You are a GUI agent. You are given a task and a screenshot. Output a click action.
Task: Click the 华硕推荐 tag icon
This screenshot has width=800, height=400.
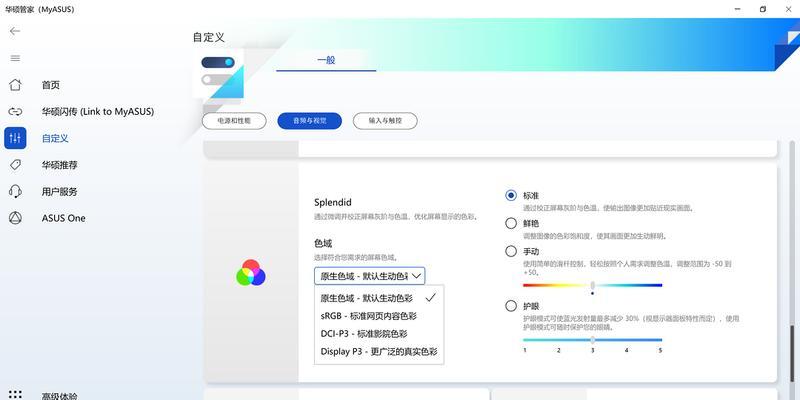point(15,165)
